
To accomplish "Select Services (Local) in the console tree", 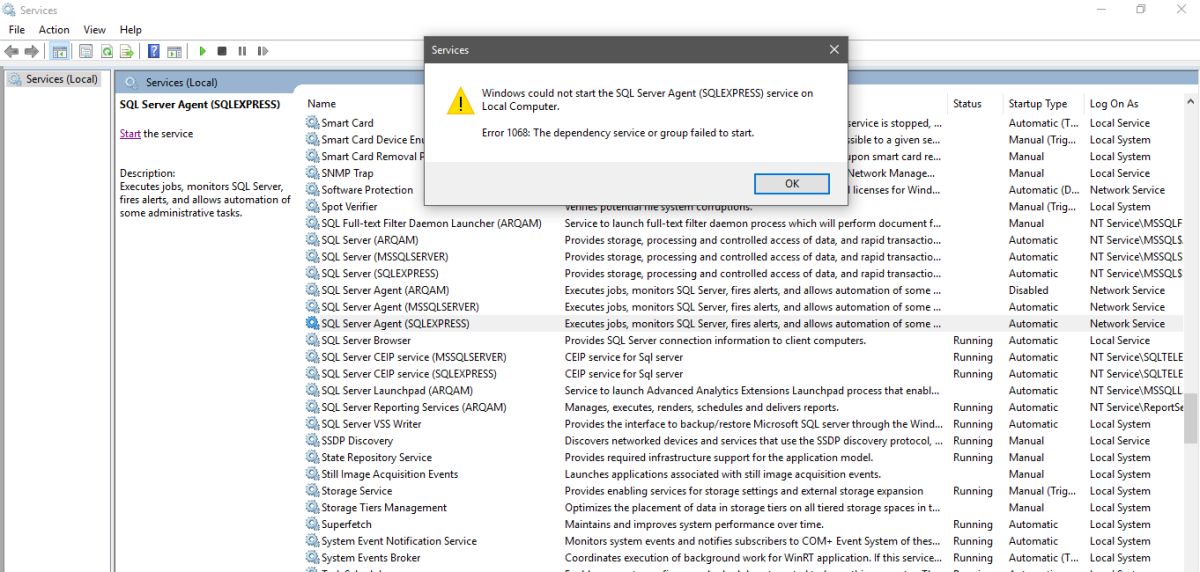I will pyautogui.click(x=54, y=79).
